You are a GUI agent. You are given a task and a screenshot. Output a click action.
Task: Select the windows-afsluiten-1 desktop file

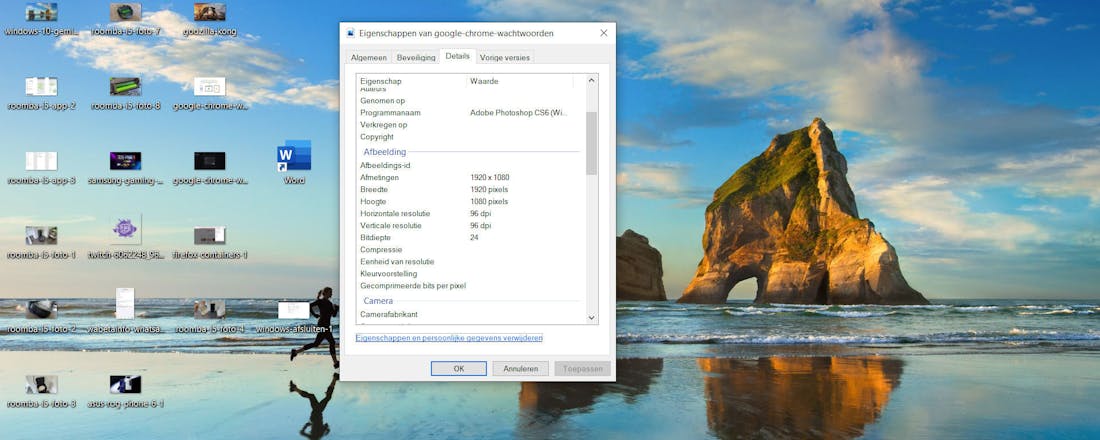click(x=294, y=316)
